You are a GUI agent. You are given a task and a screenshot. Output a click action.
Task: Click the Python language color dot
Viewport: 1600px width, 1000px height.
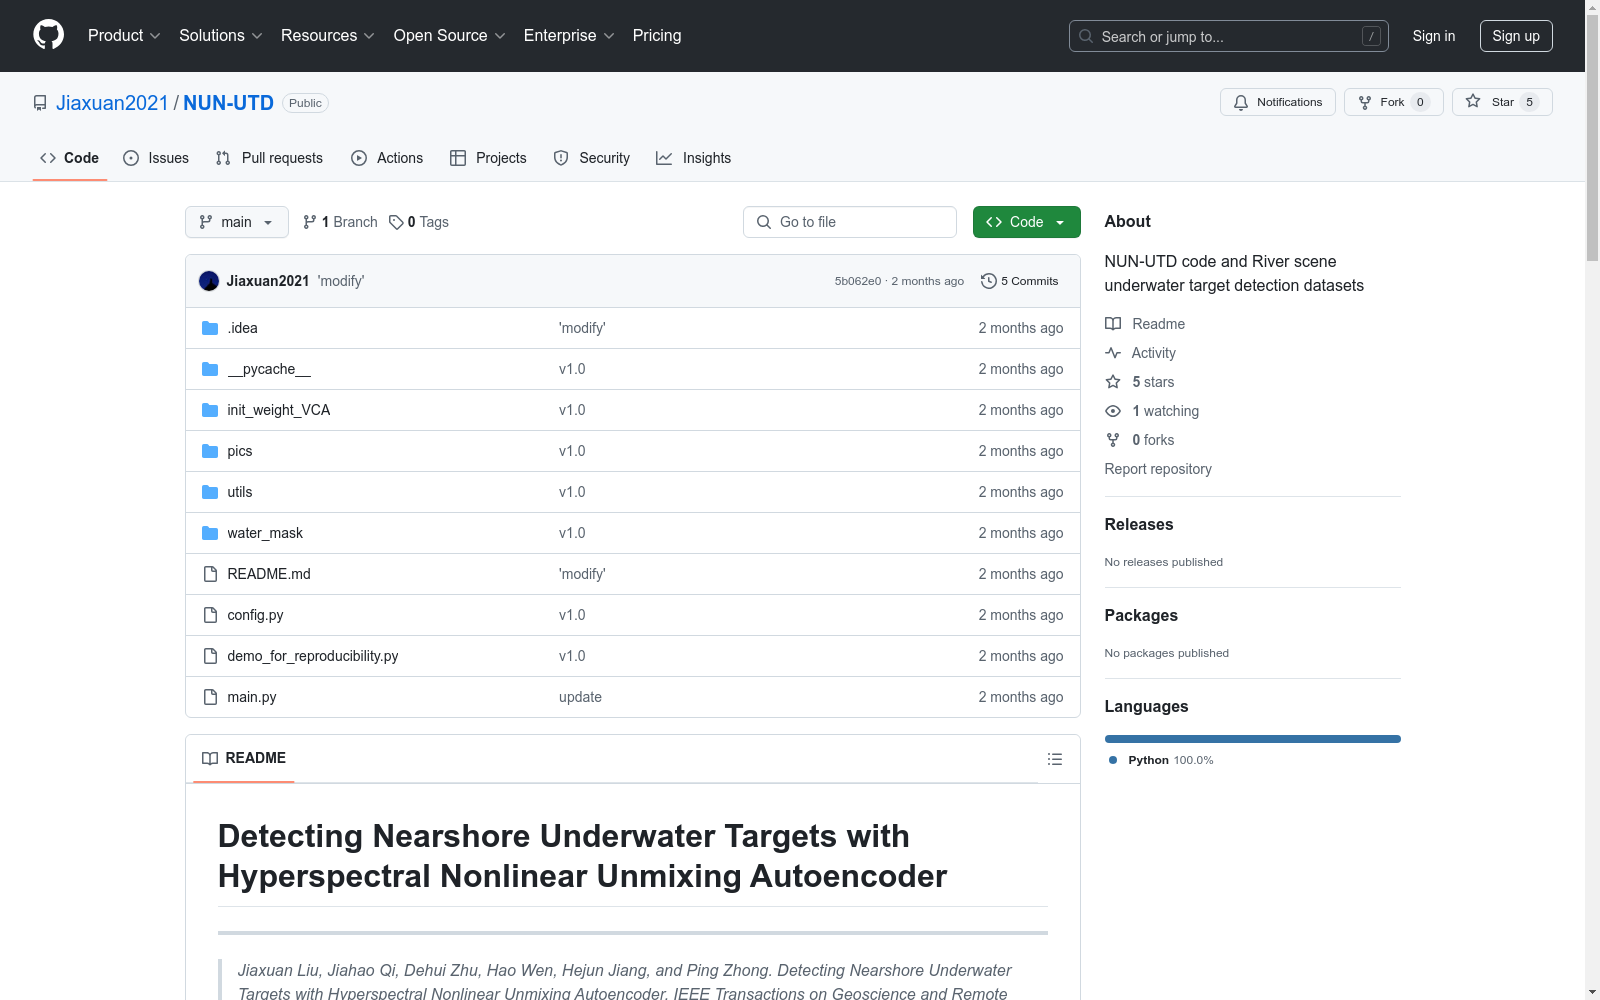click(x=1113, y=760)
